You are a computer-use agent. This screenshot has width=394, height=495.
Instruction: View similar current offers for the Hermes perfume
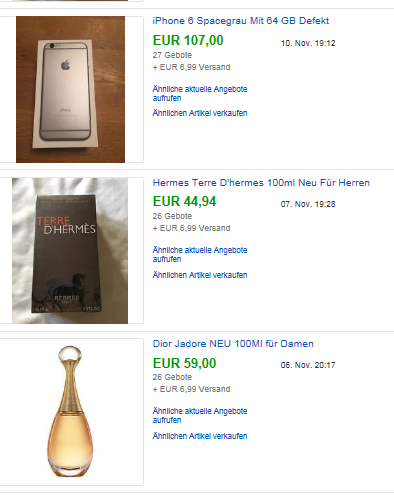[200, 255]
